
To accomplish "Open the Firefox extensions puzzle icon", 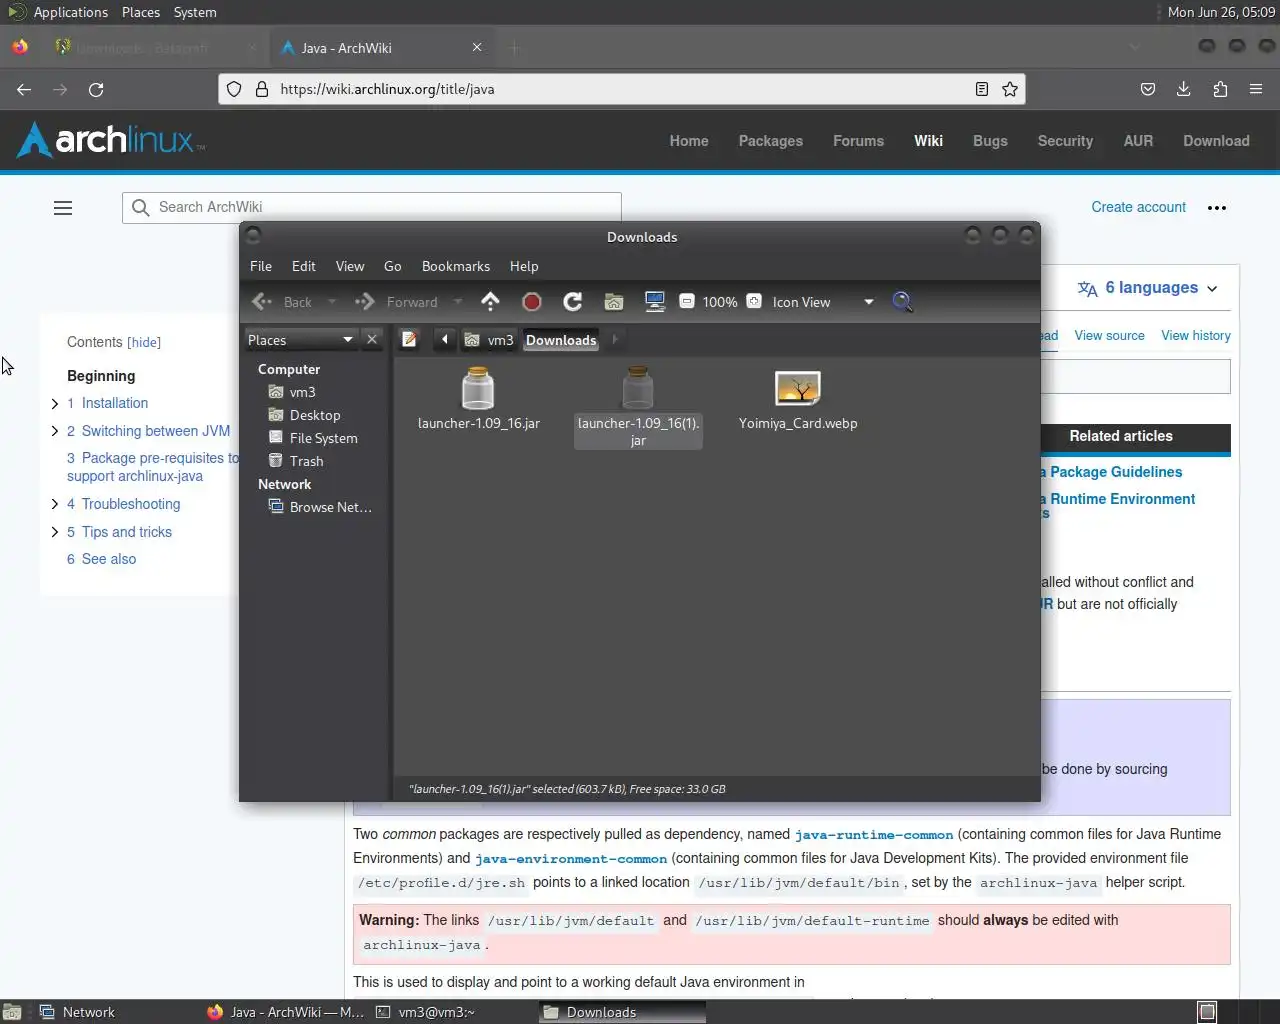I will (1220, 89).
